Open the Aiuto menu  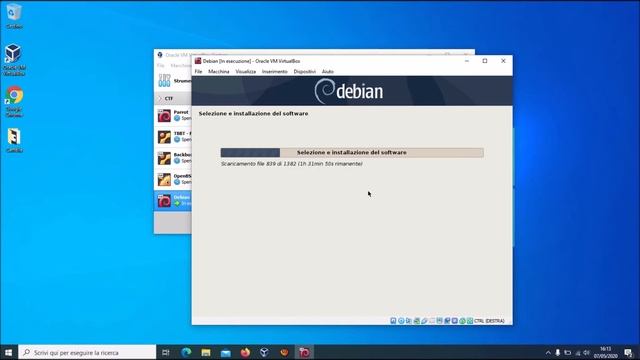point(328,71)
